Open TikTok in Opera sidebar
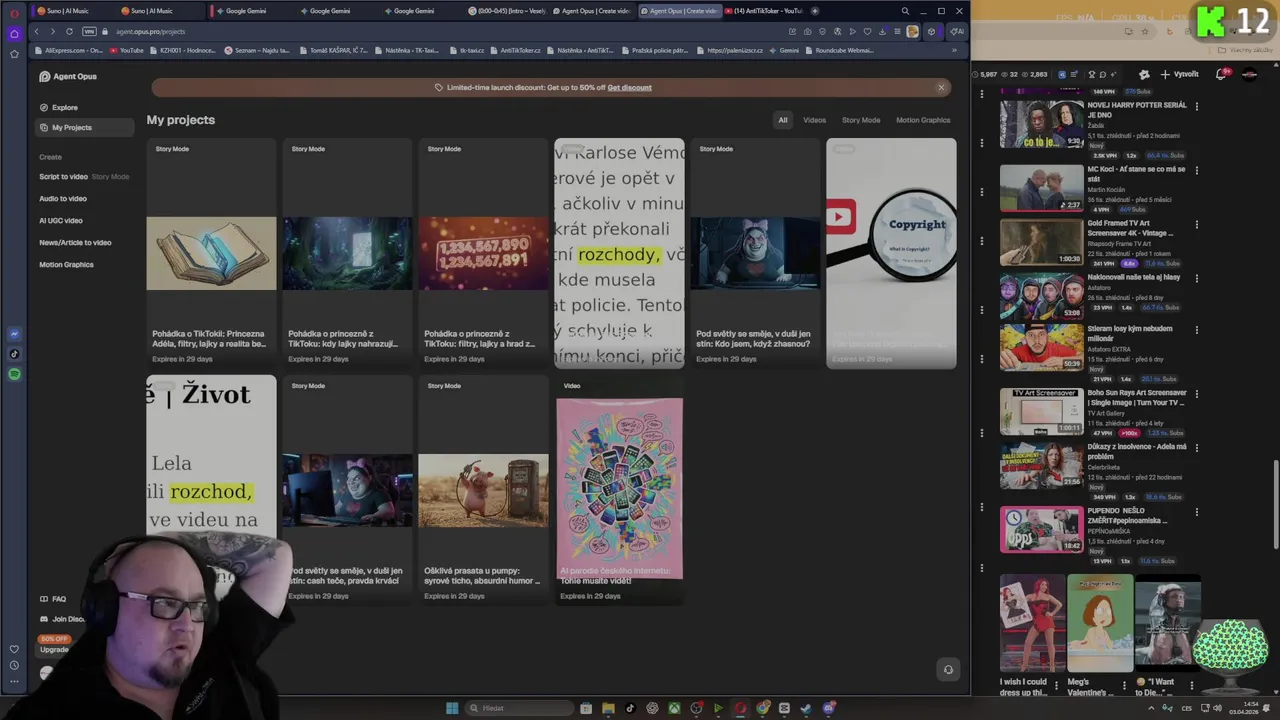 [14, 354]
